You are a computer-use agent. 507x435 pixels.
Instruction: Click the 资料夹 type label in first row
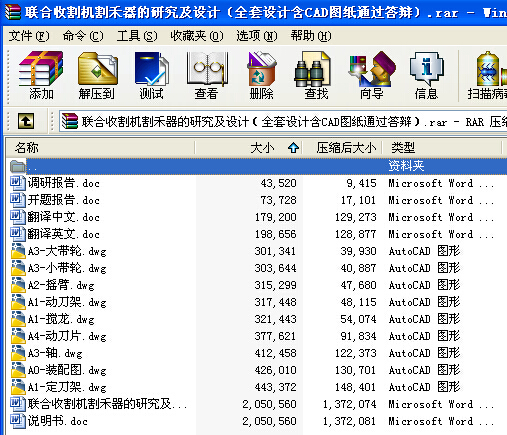406,166
